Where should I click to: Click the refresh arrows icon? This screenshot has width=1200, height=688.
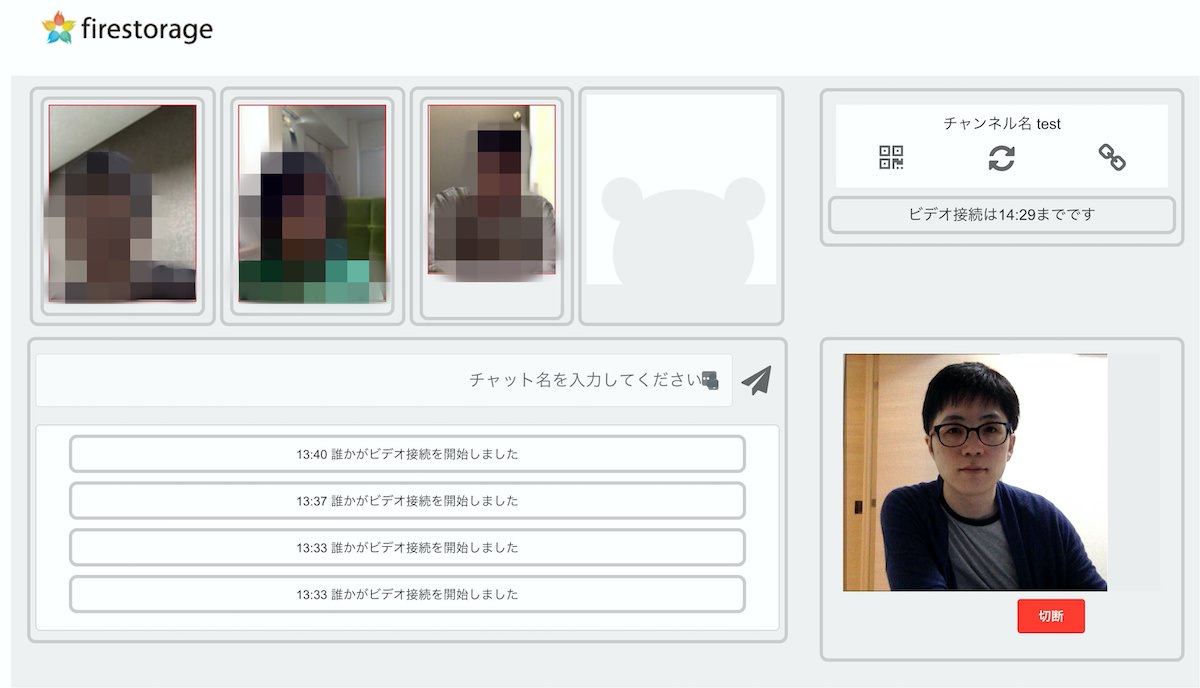coord(1001,157)
